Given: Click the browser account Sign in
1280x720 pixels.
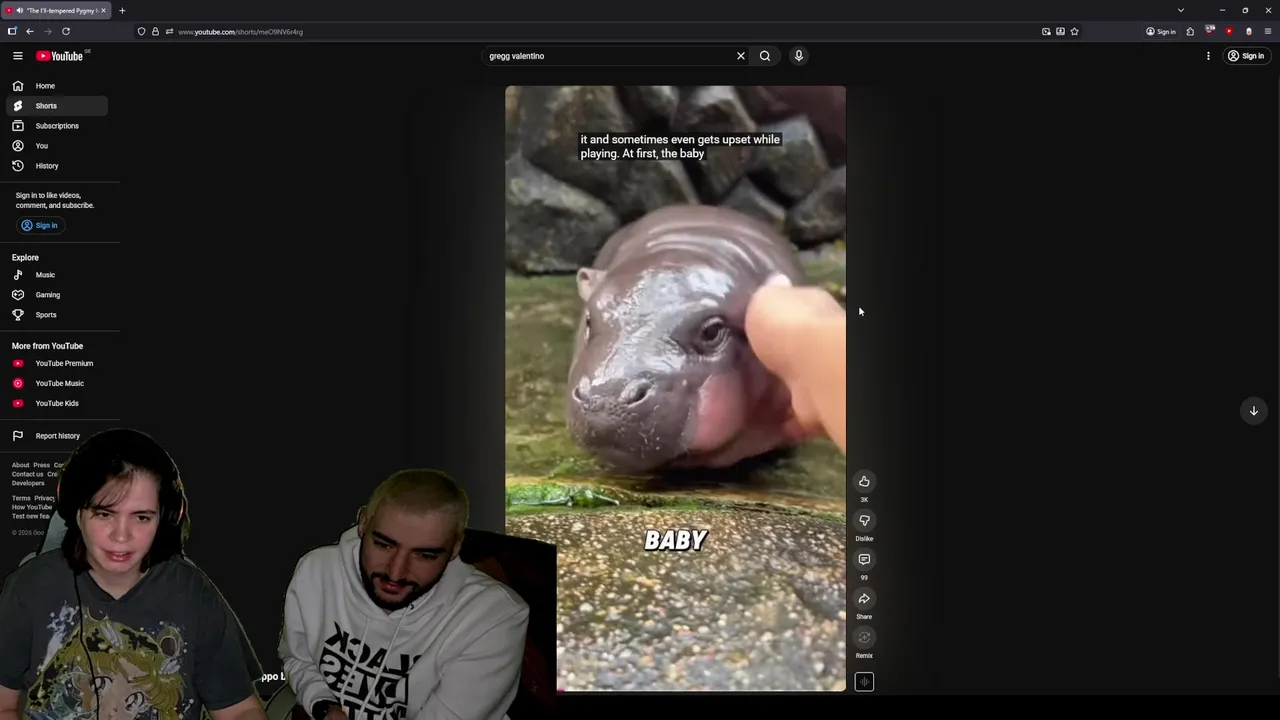Looking at the screenshot, I should 1161,32.
